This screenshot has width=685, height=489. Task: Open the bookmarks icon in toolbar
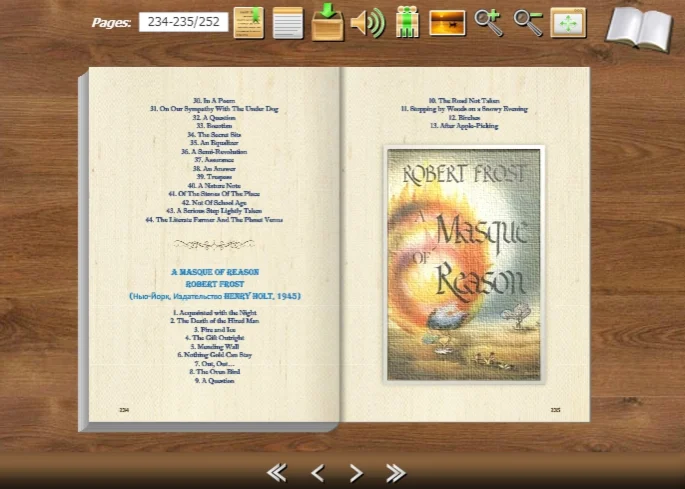pyautogui.click(x=249, y=23)
